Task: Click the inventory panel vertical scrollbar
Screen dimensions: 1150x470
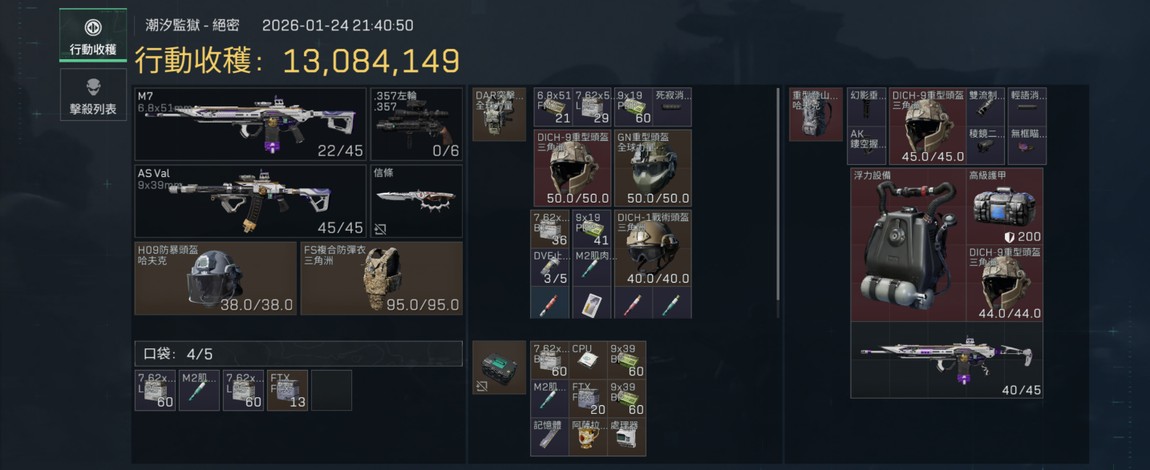Action: pos(778,202)
